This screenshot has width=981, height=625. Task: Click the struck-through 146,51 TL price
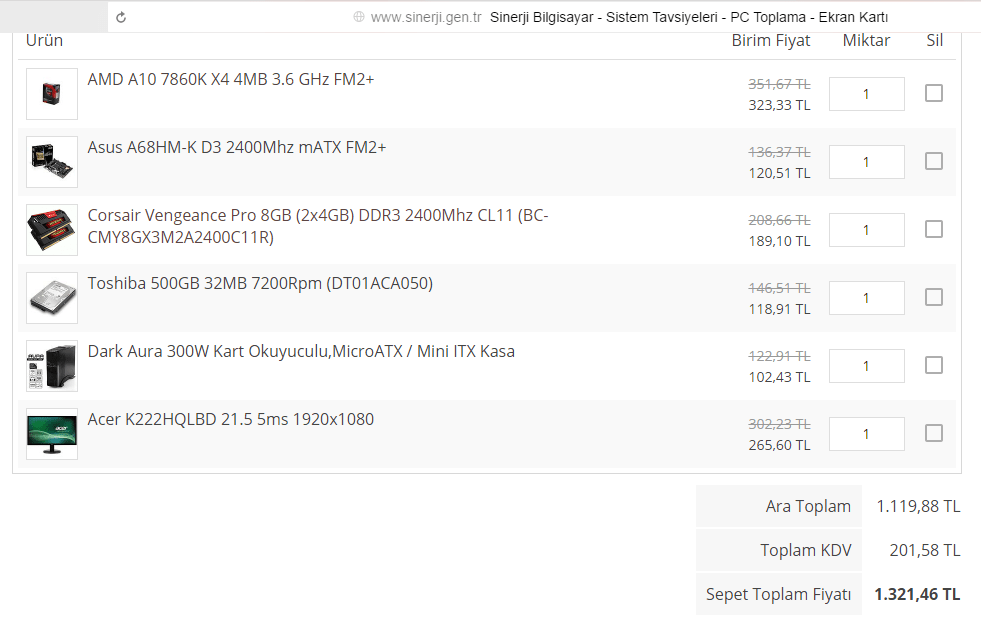[780, 288]
